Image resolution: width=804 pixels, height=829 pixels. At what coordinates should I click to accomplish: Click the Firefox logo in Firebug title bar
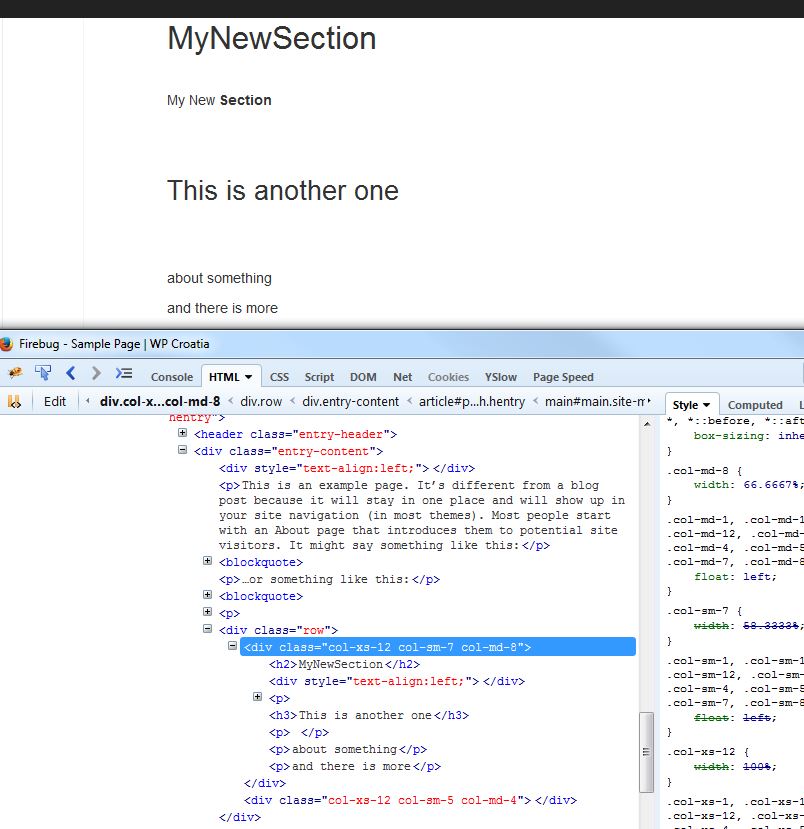pos(6,344)
